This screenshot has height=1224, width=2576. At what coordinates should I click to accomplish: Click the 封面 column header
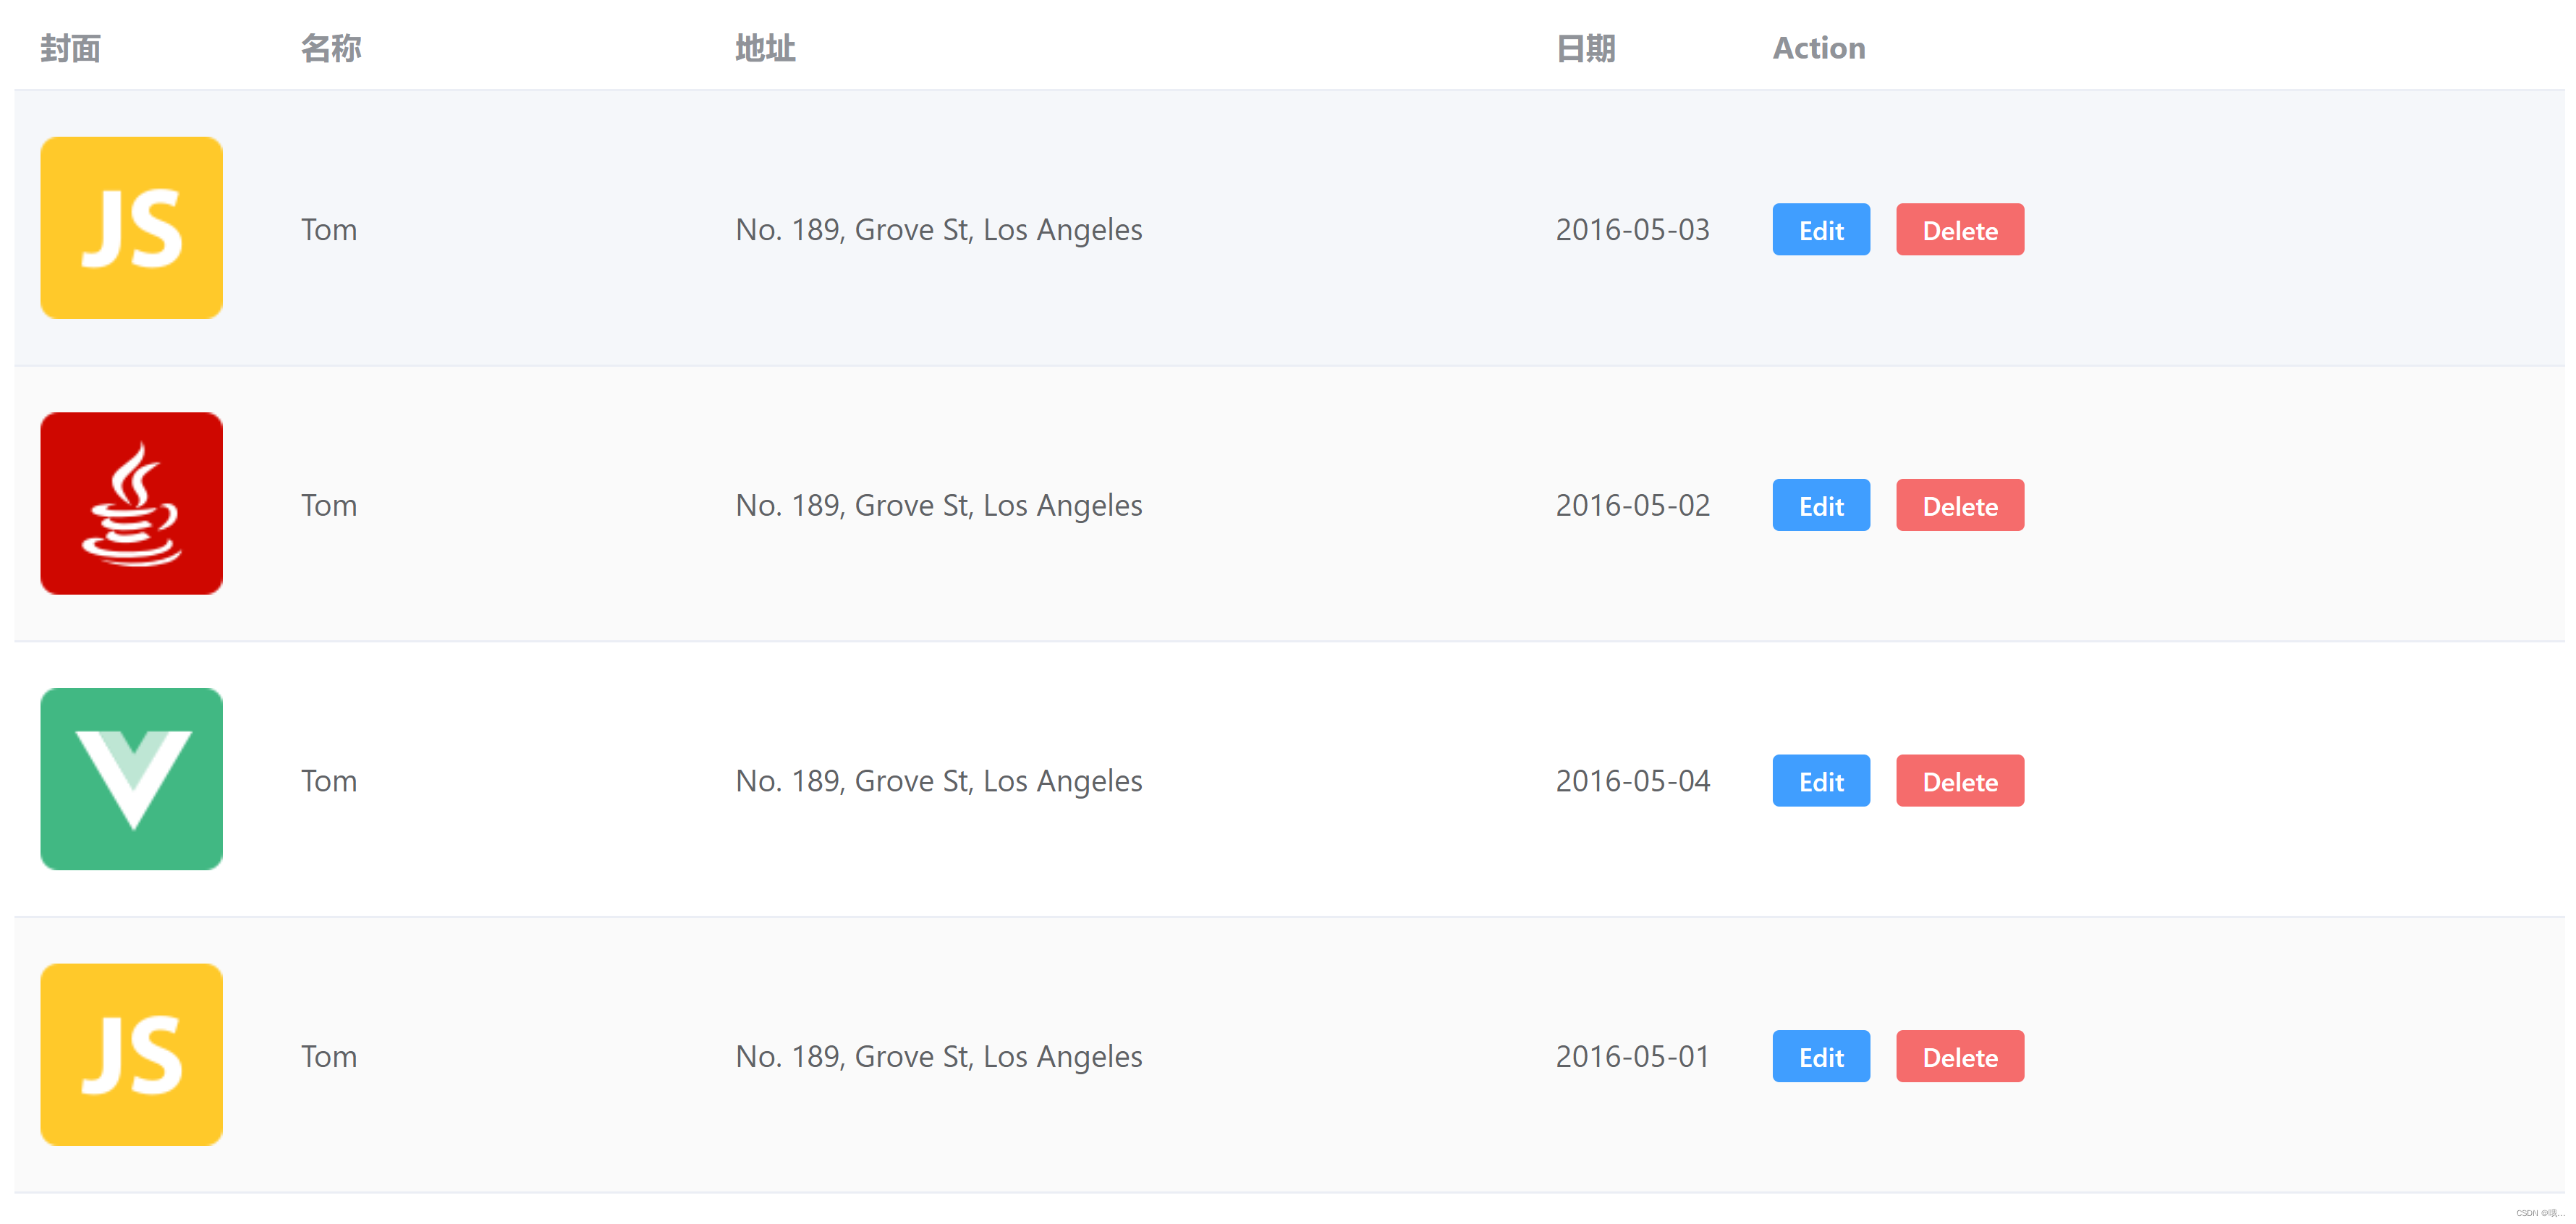point(70,48)
